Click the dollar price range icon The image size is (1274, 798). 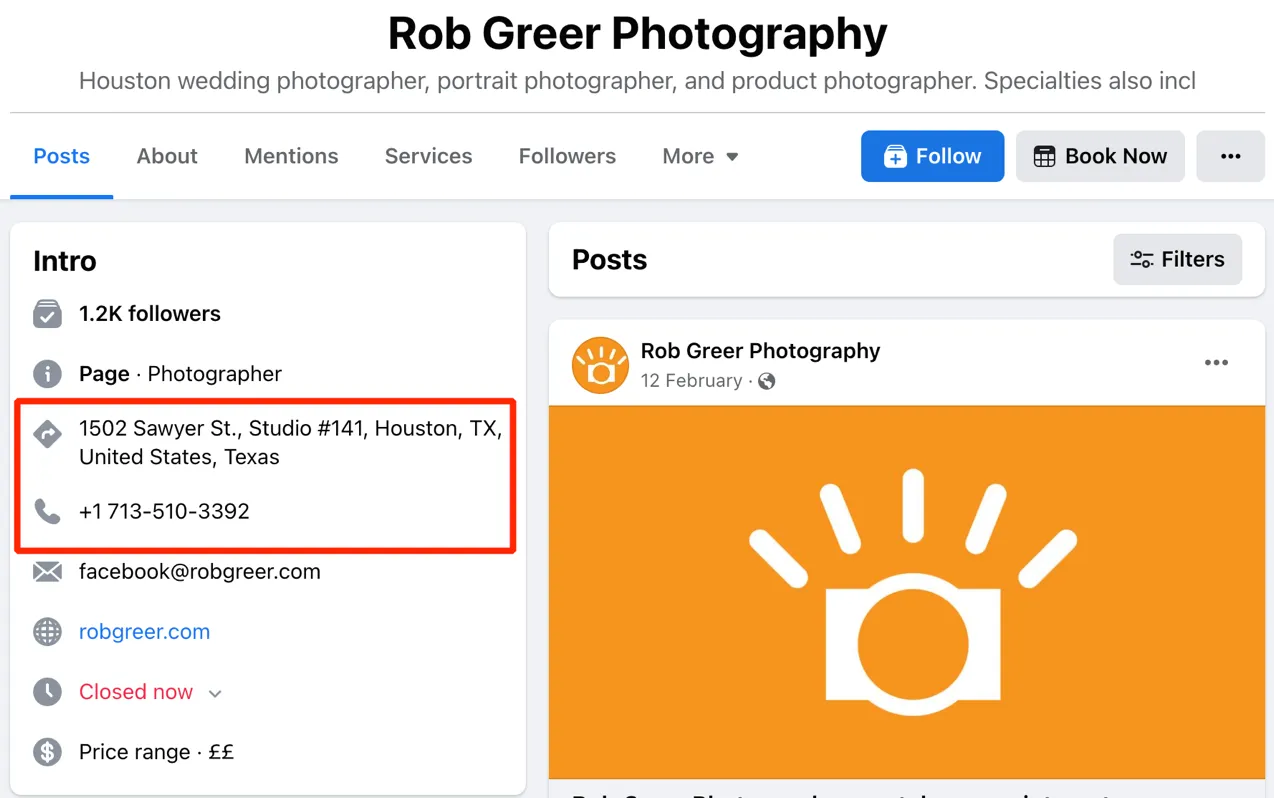(x=47, y=752)
